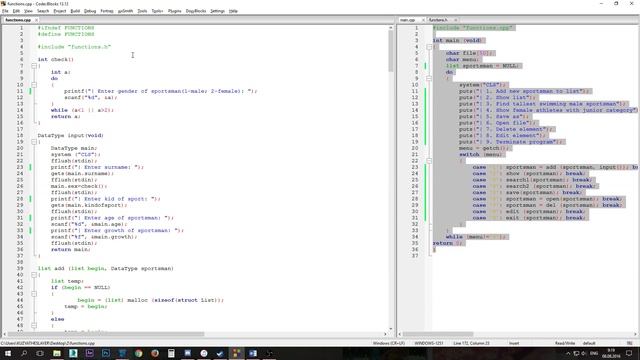Open Calculator from the taskbar
The width and height of the screenshot is (640, 360).
pos(171,353)
